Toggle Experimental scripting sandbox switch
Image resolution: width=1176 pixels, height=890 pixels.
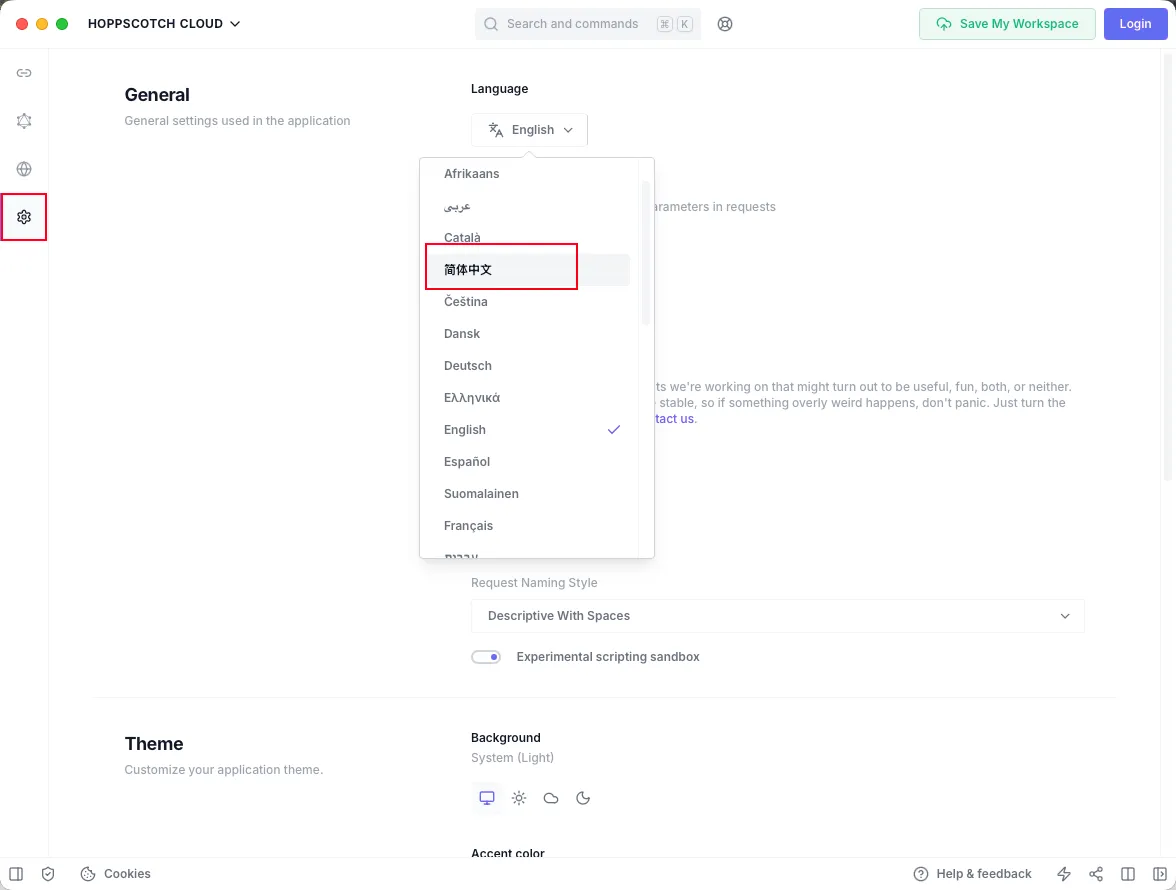pos(486,657)
